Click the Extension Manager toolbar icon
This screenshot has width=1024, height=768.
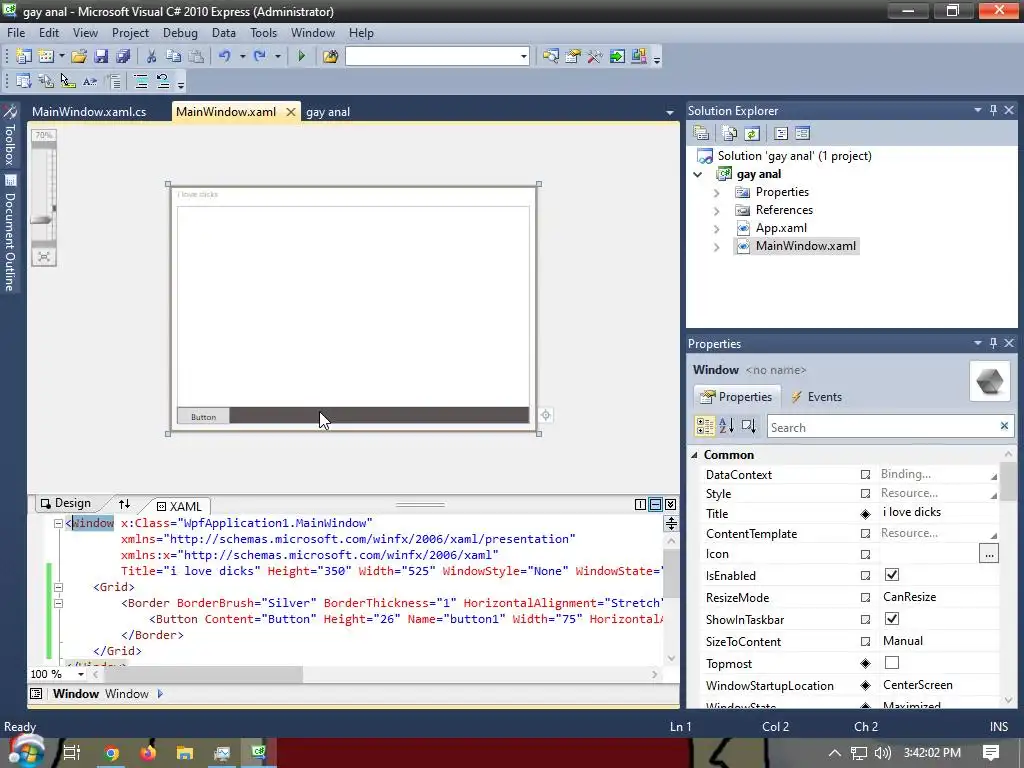click(x=639, y=57)
